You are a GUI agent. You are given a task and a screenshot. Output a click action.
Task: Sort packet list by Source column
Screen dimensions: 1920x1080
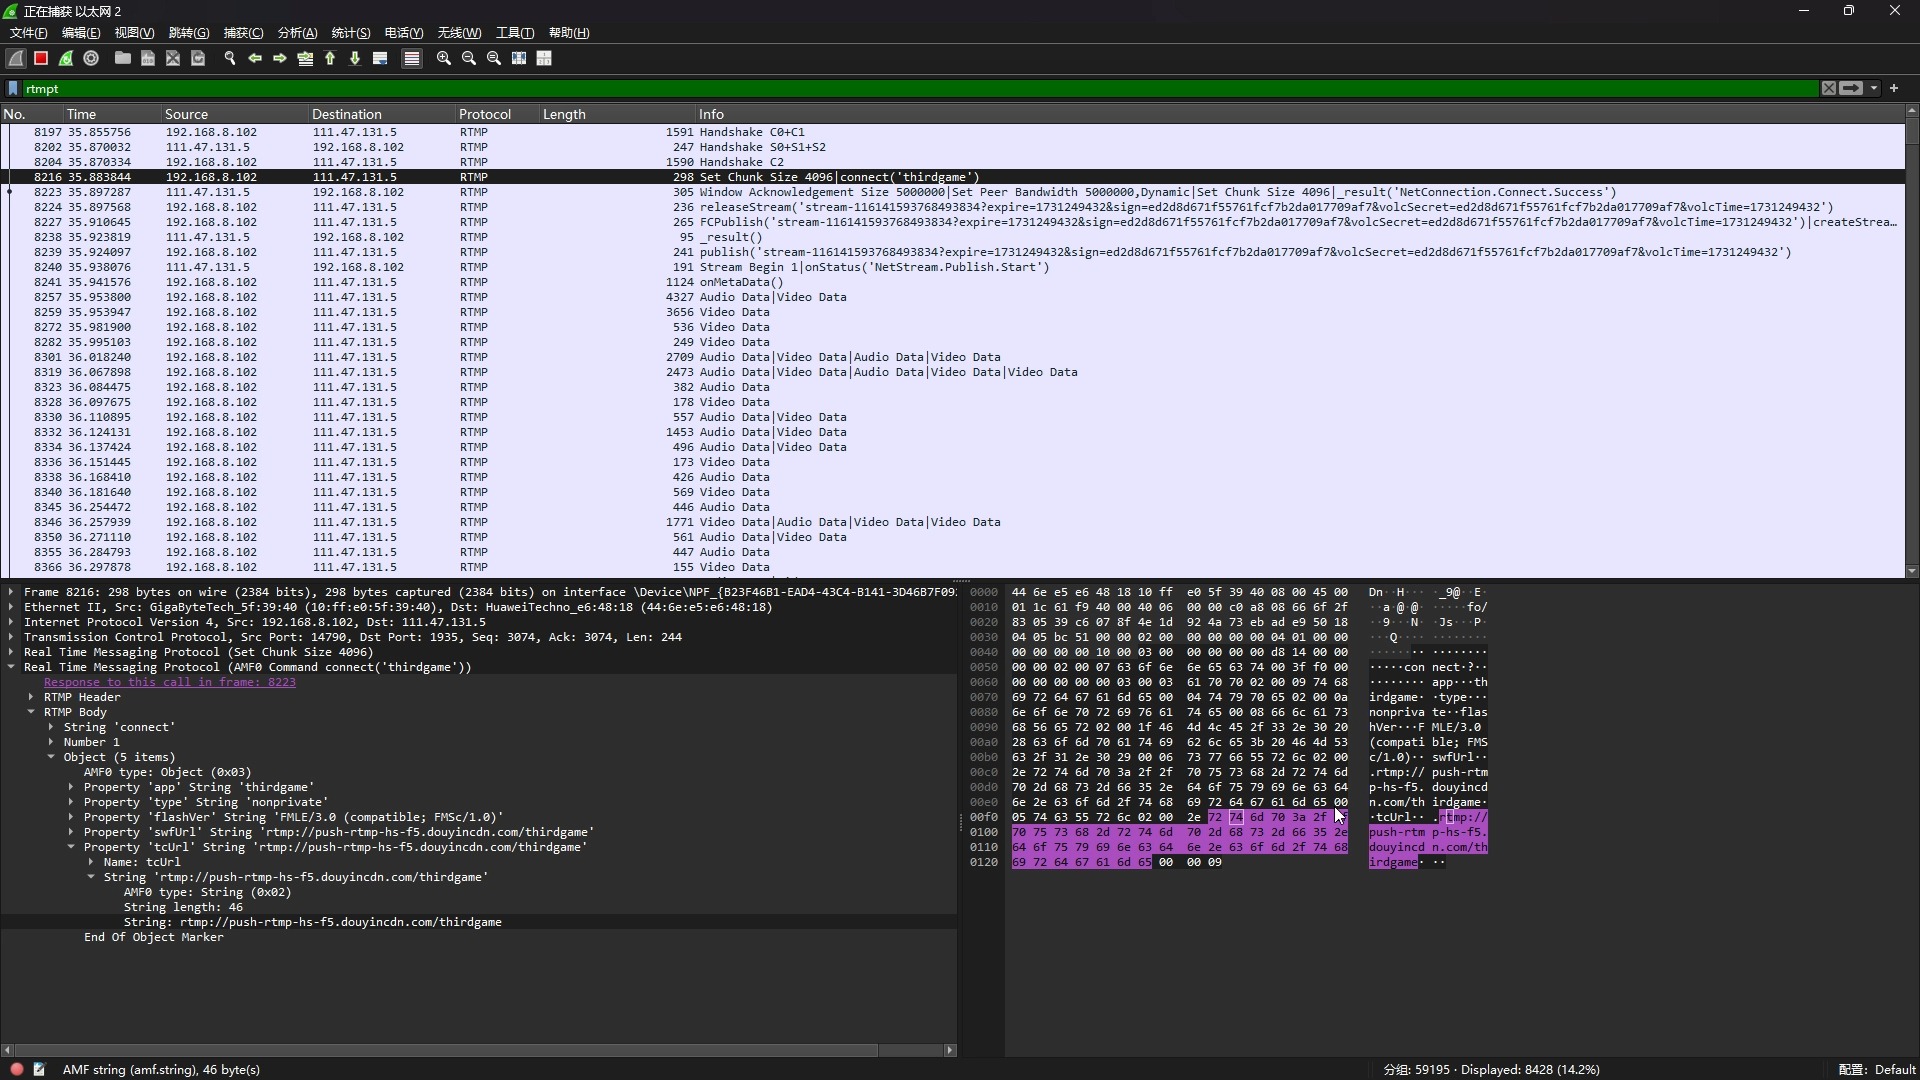[234, 114]
